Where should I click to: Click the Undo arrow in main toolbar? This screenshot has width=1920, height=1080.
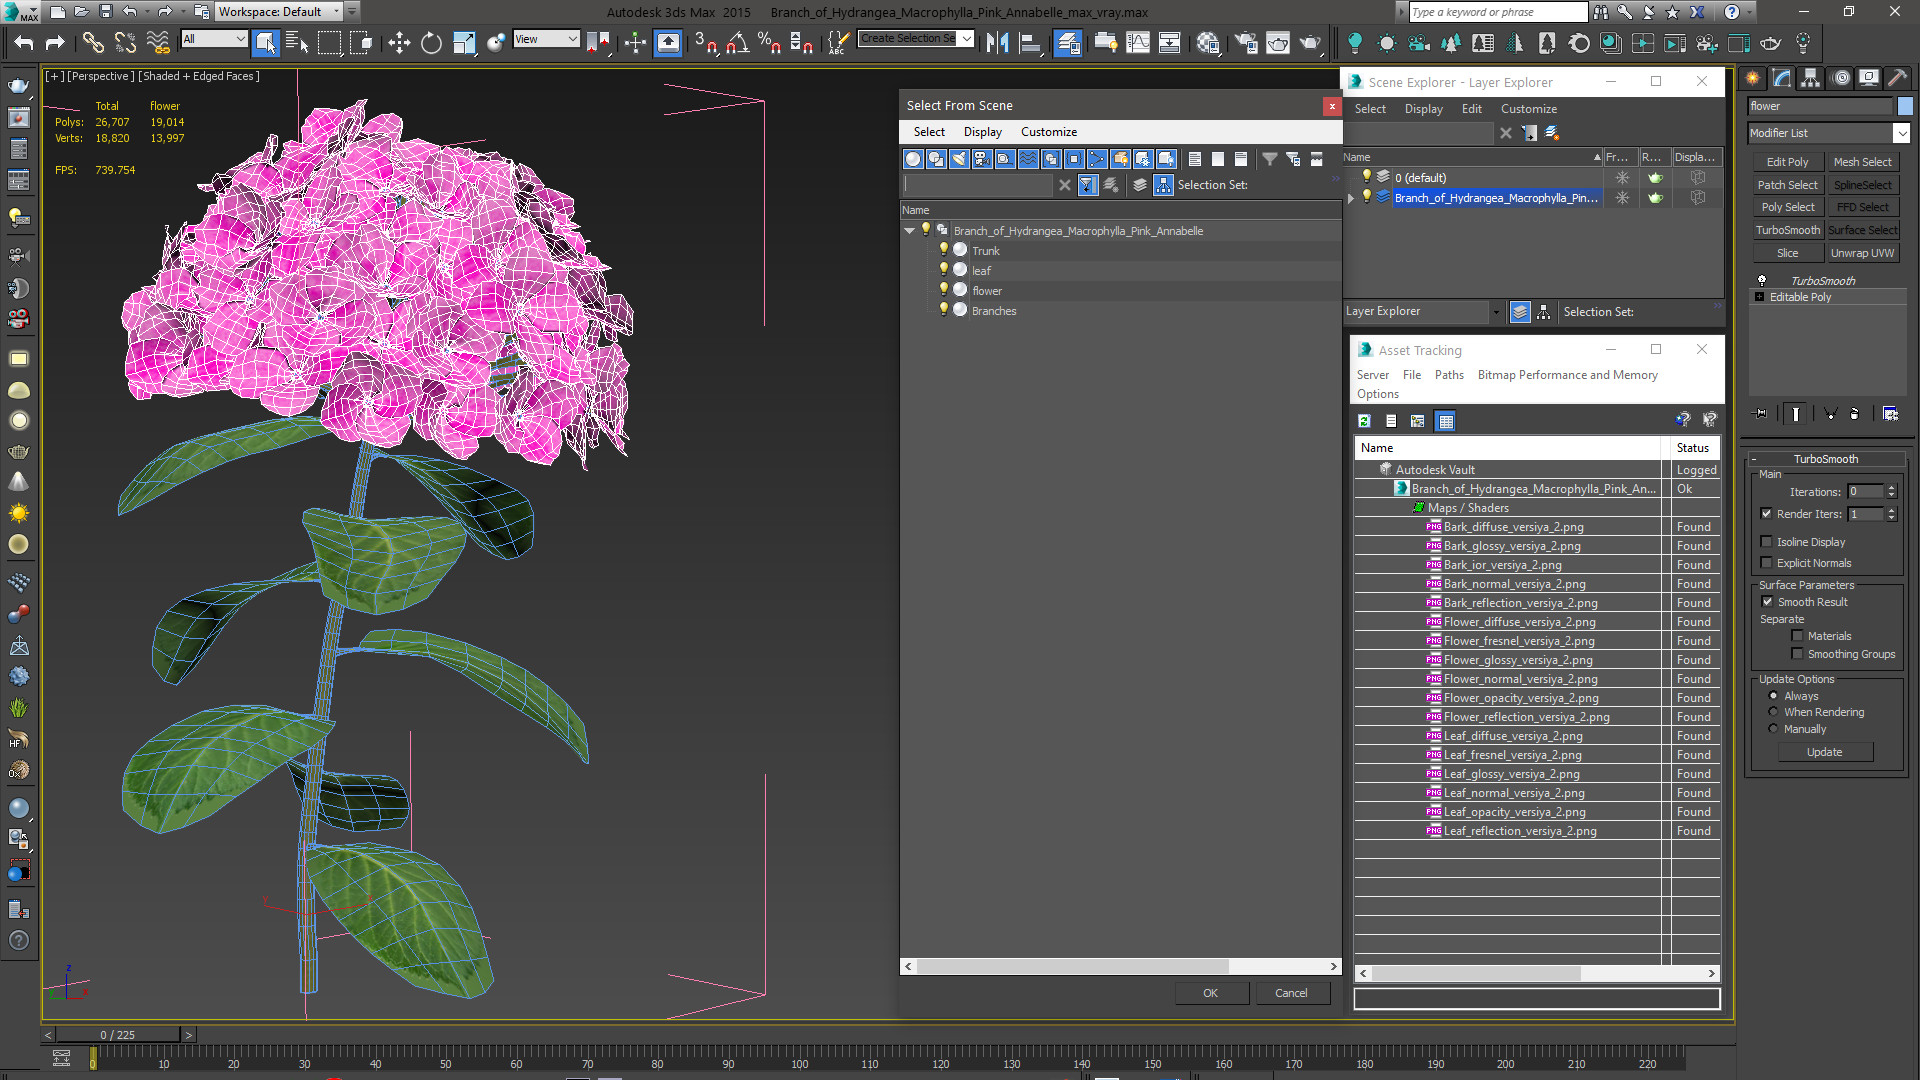[24, 42]
